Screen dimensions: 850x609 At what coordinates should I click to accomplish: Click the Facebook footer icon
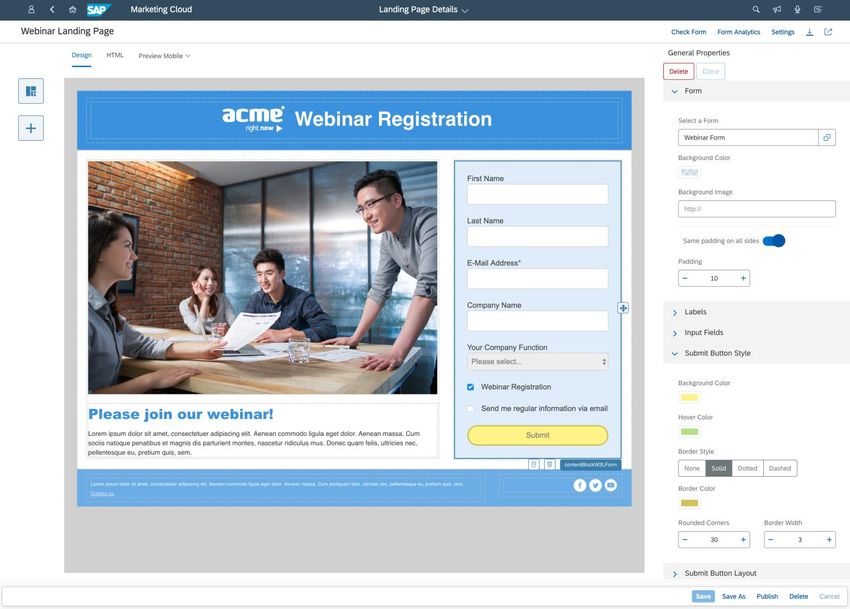(x=579, y=485)
